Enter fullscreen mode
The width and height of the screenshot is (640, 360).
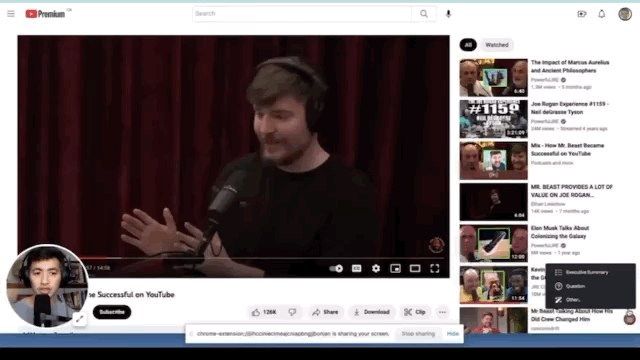click(x=434, y=268)
